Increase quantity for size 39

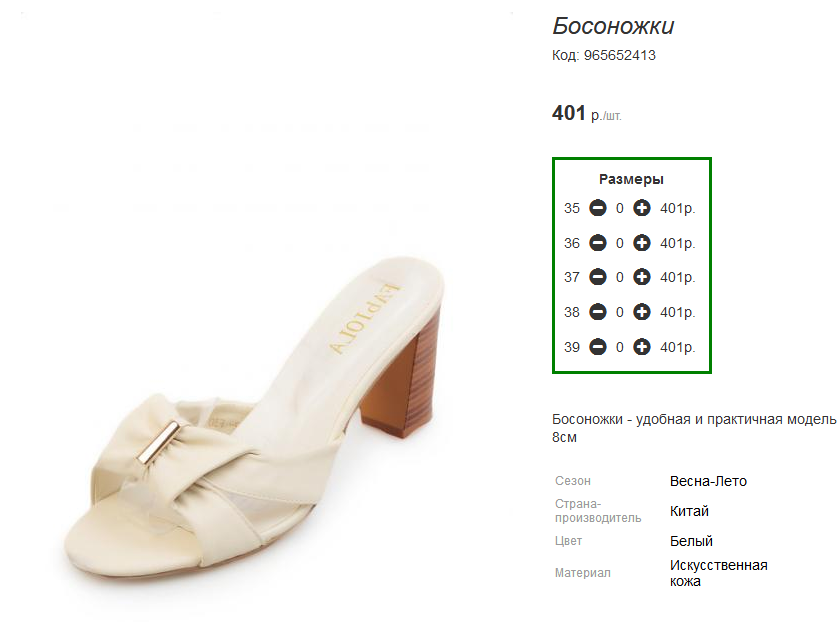pyautogui.click(x=642, y=347)
